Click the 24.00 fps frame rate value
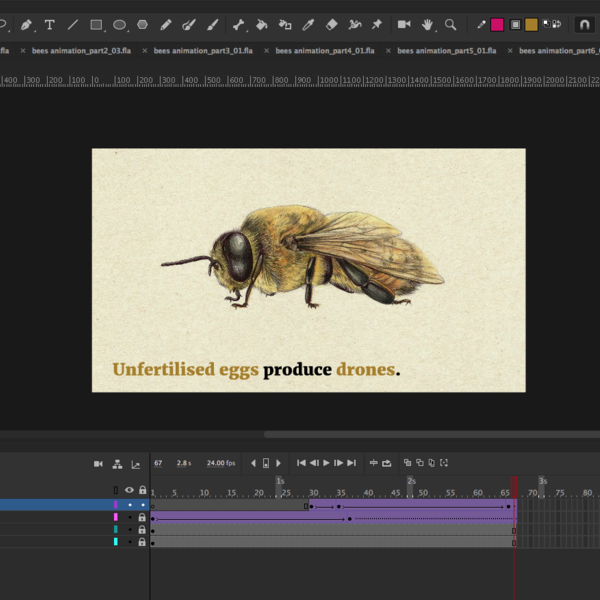This screenshot has width=600, height=600. click(x=221, y=463)
